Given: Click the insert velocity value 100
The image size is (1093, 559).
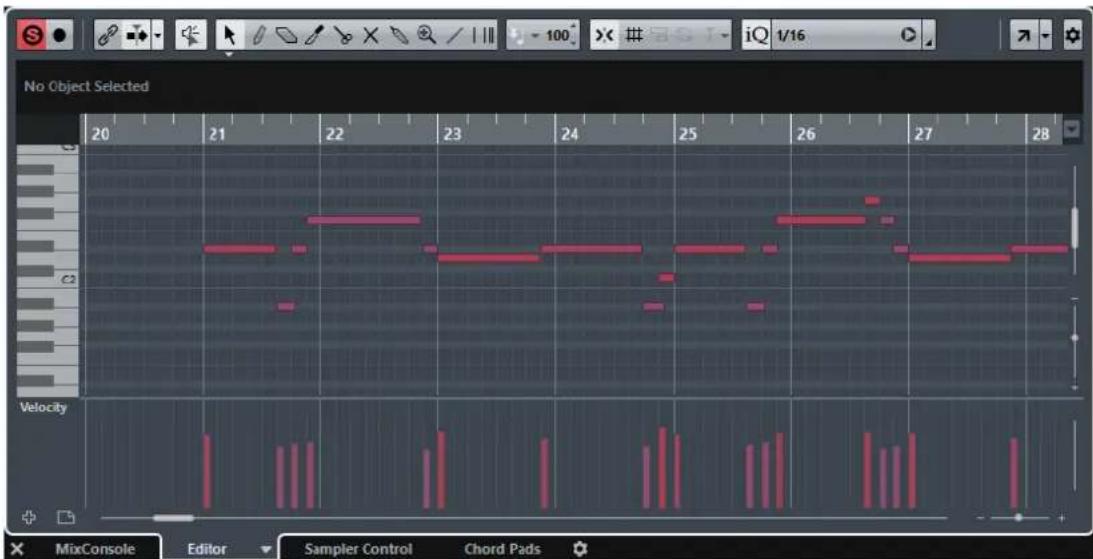Looking at the screenshot, I should (557, 35).
